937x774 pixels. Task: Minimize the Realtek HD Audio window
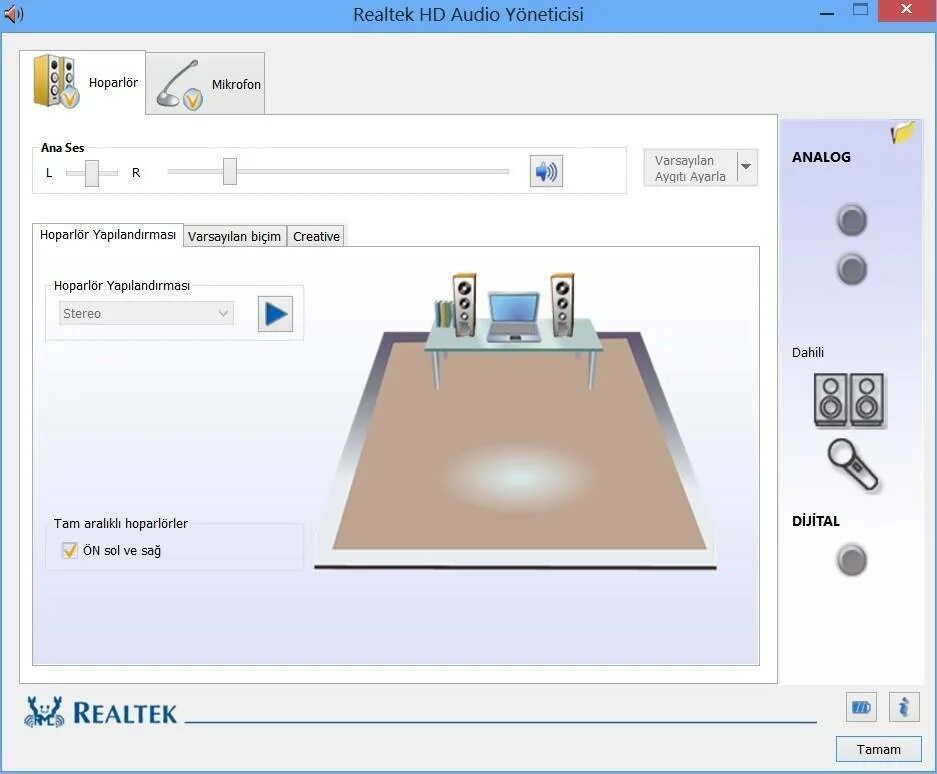click(827, 13)
